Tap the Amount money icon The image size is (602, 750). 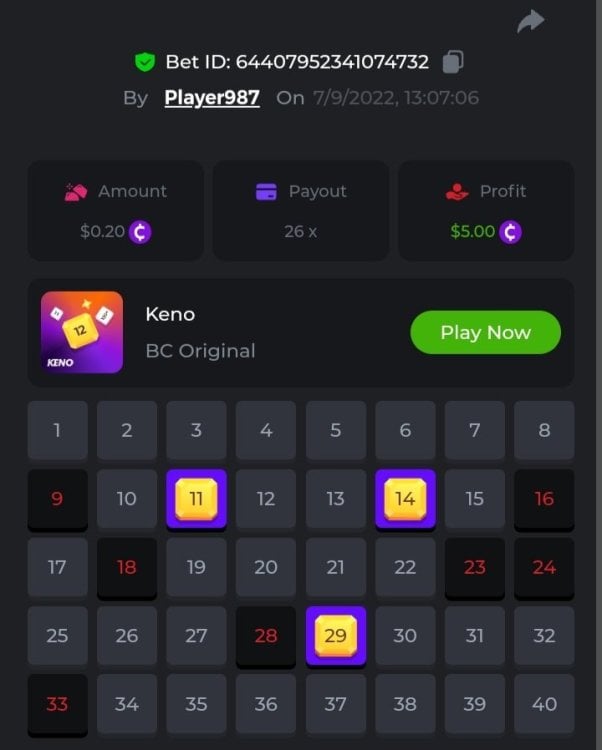(76, 192)
